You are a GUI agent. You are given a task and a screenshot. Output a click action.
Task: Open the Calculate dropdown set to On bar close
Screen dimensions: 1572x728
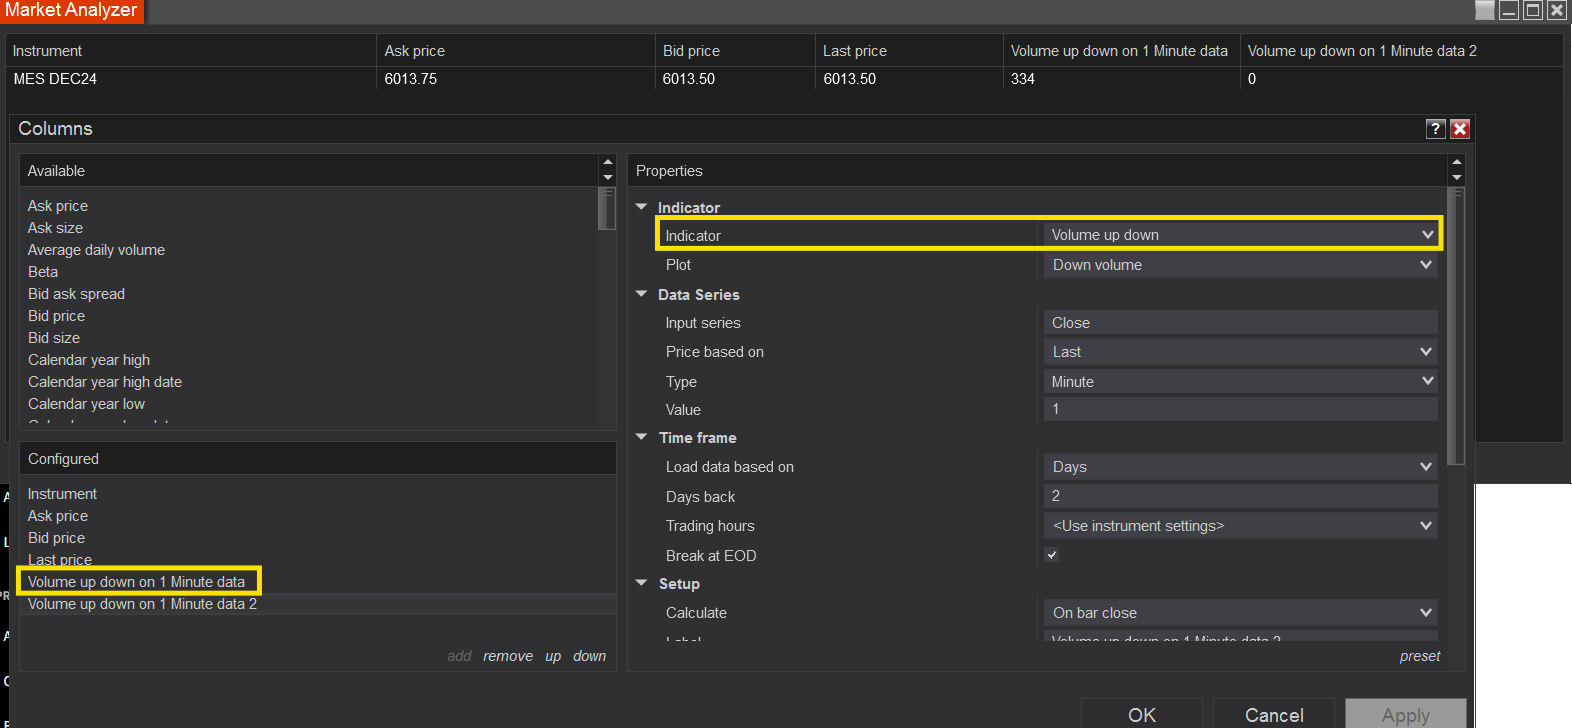[x=1240, y=613]
